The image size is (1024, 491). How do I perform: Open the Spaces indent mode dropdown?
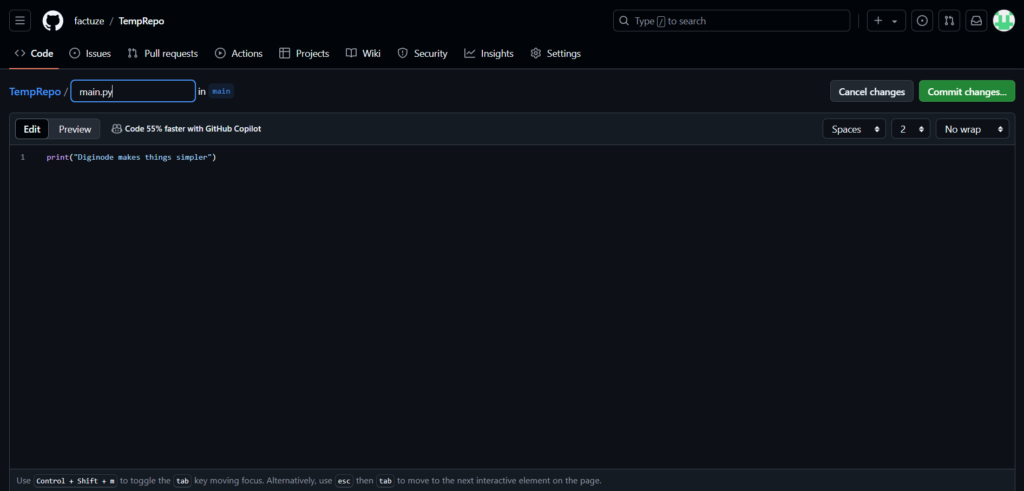[x=853, y=129]
